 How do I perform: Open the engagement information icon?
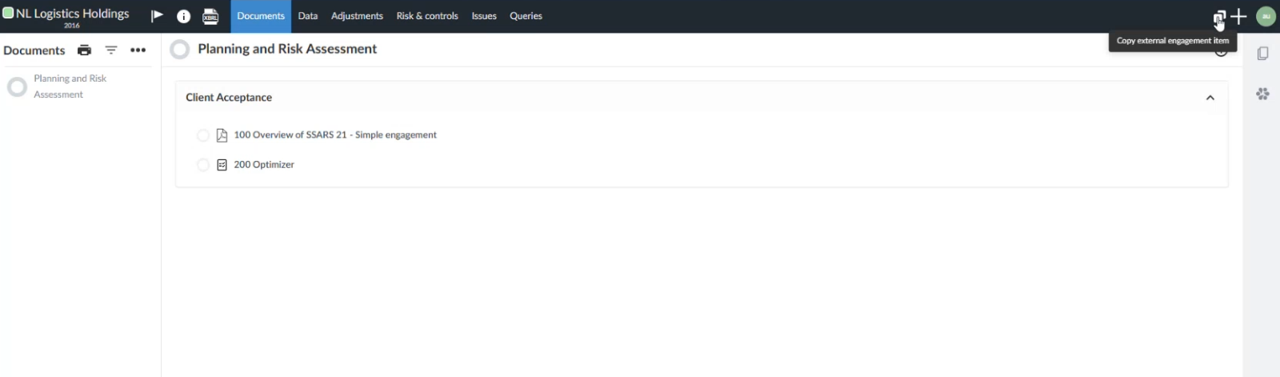184,16
